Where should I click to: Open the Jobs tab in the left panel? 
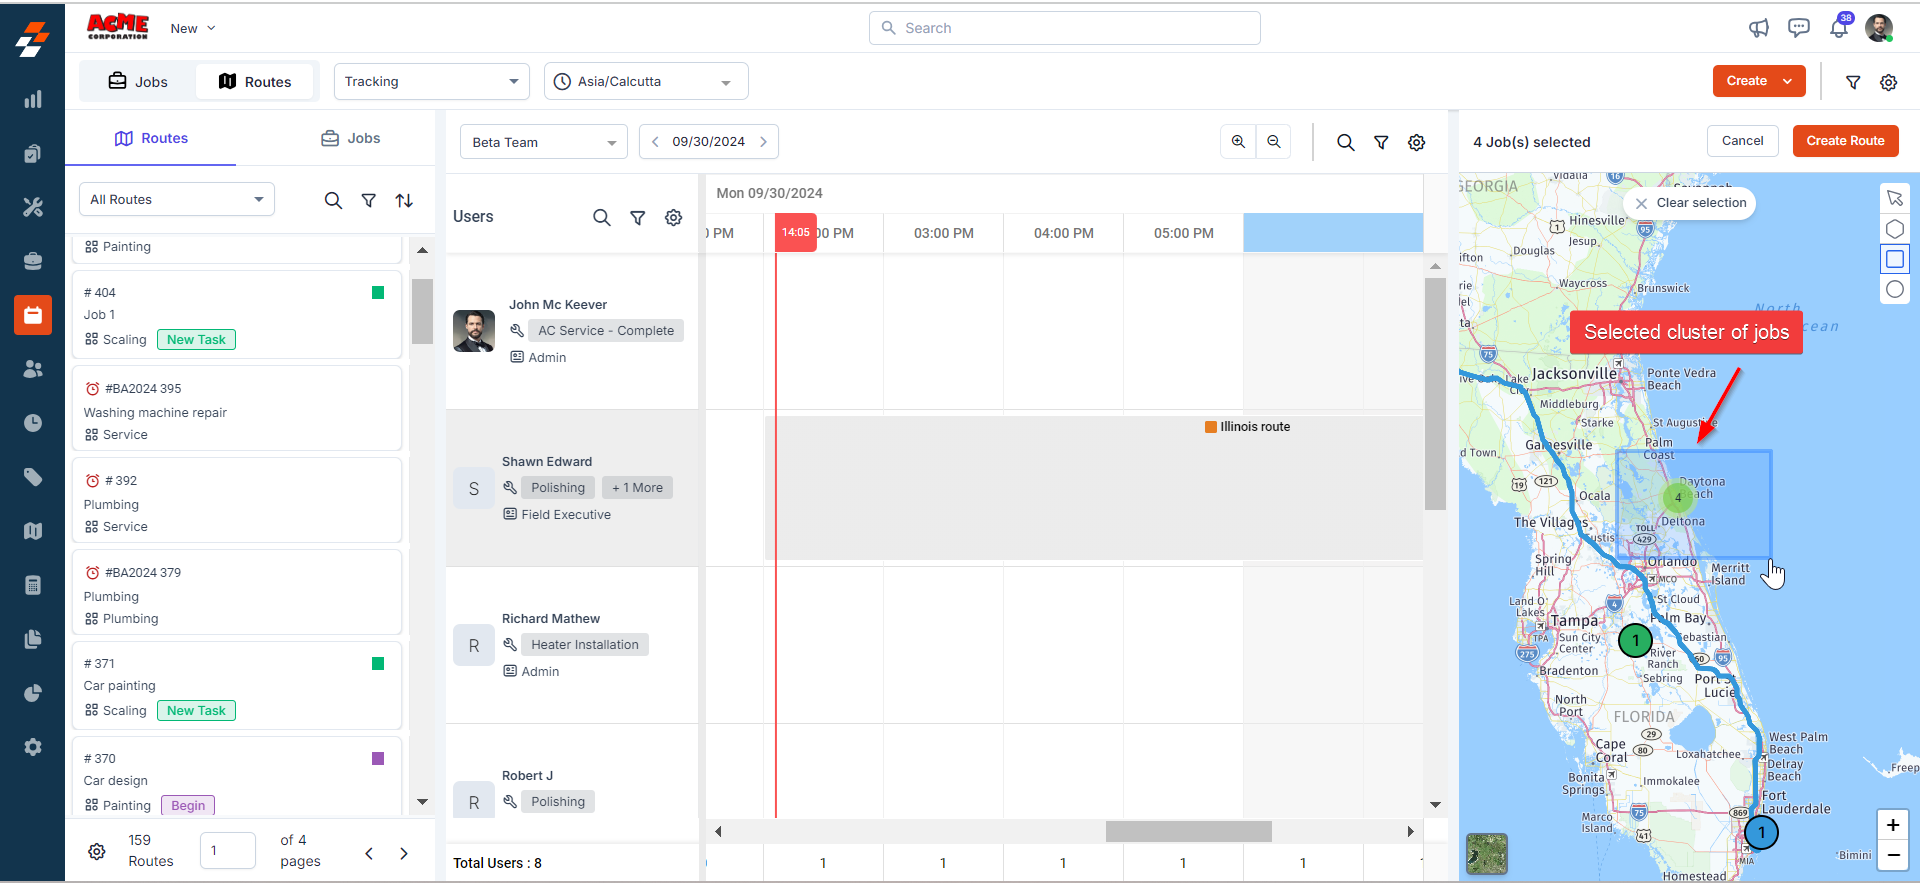350,138
